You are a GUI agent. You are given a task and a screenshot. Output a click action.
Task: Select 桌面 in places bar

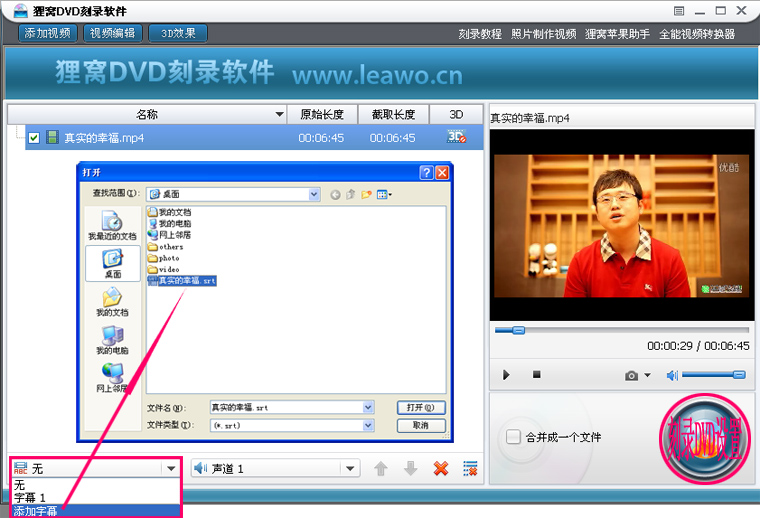click(x=112, y=263)
